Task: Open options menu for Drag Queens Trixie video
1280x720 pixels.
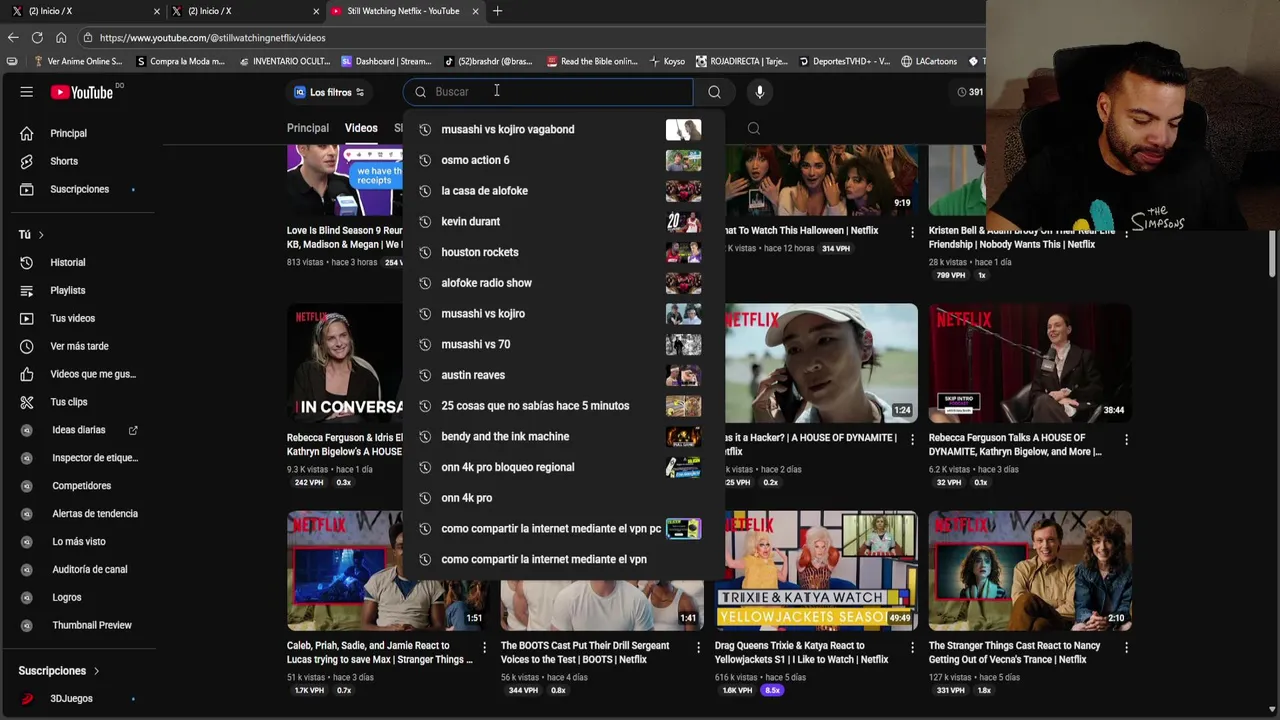Action: pyautogui.click(x=912, y=647)
